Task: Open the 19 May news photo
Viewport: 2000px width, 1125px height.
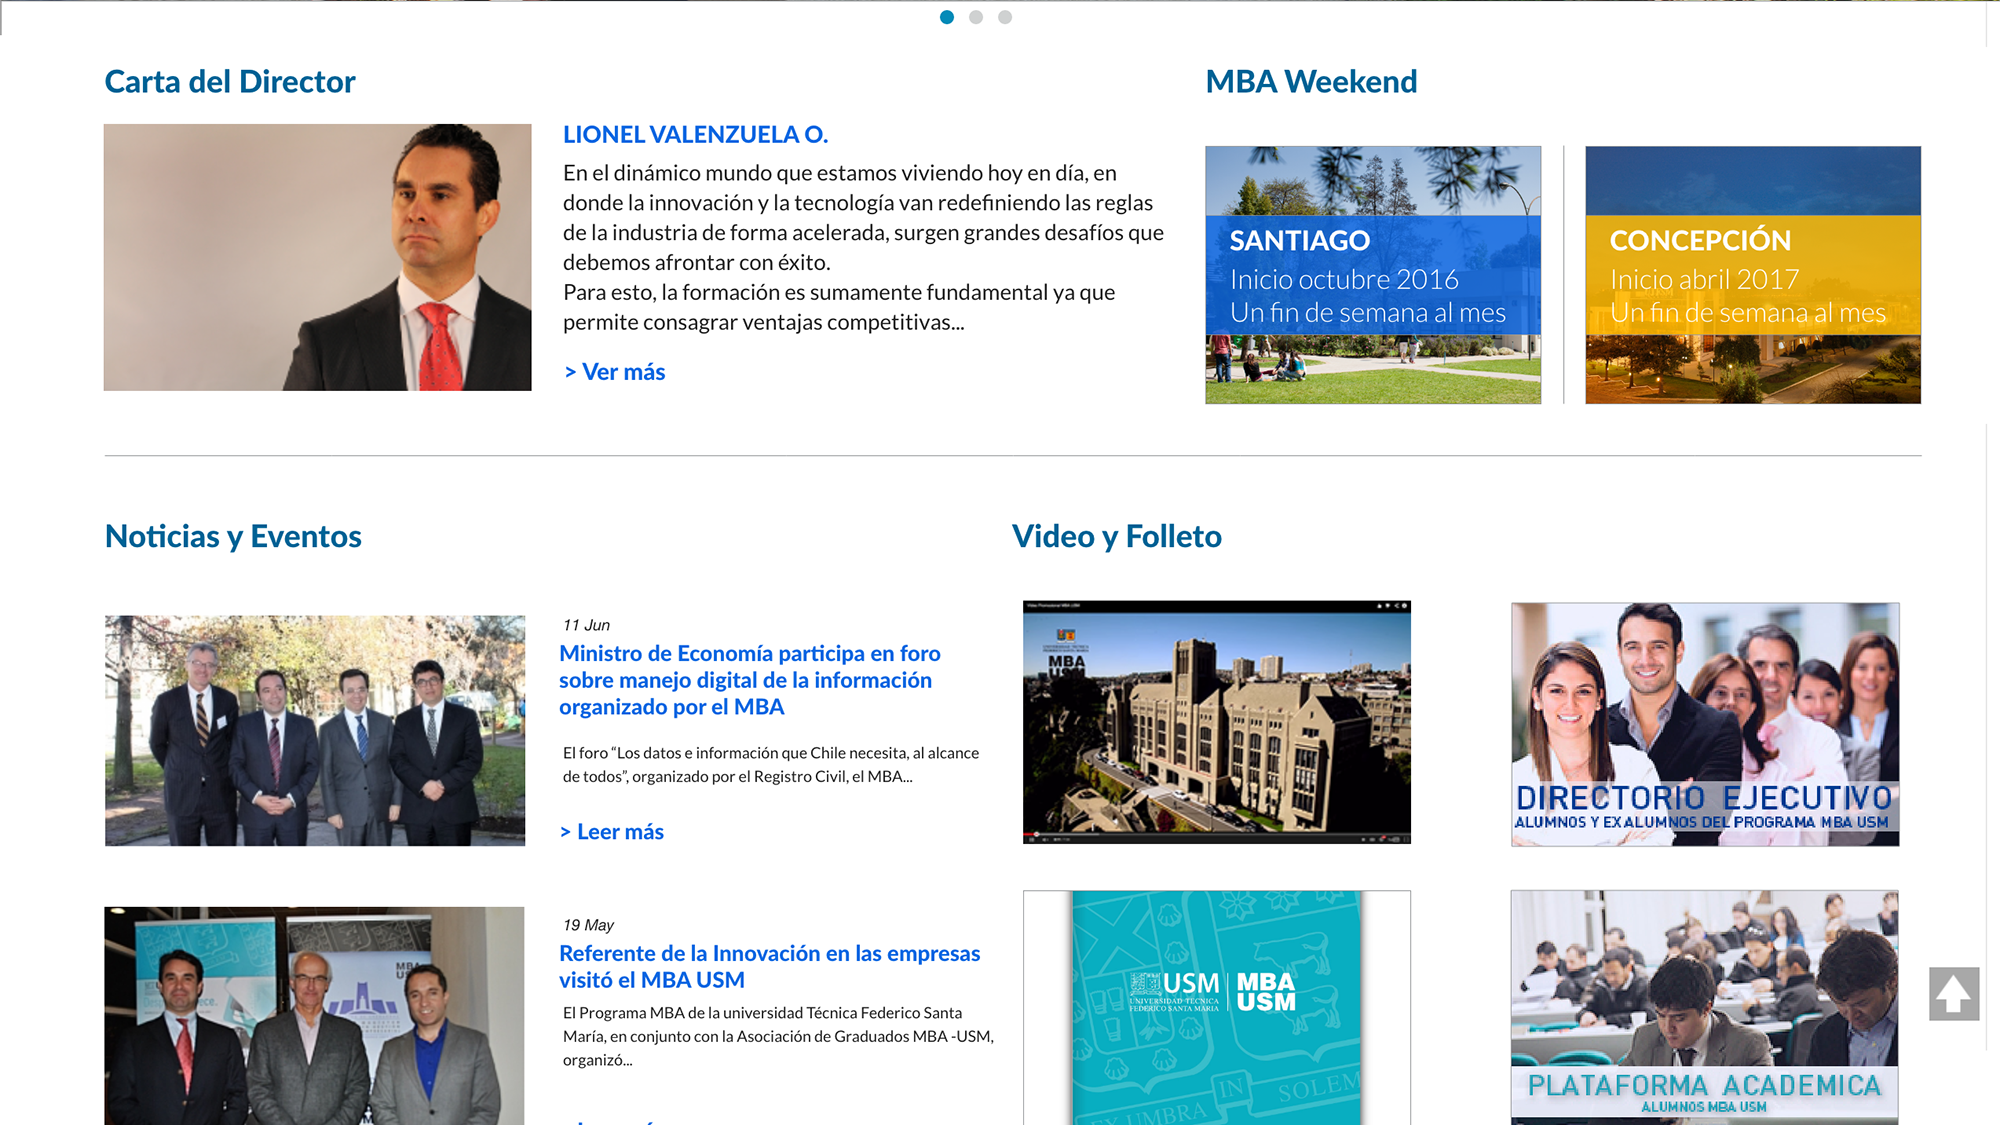Action: click(314, 1015)
